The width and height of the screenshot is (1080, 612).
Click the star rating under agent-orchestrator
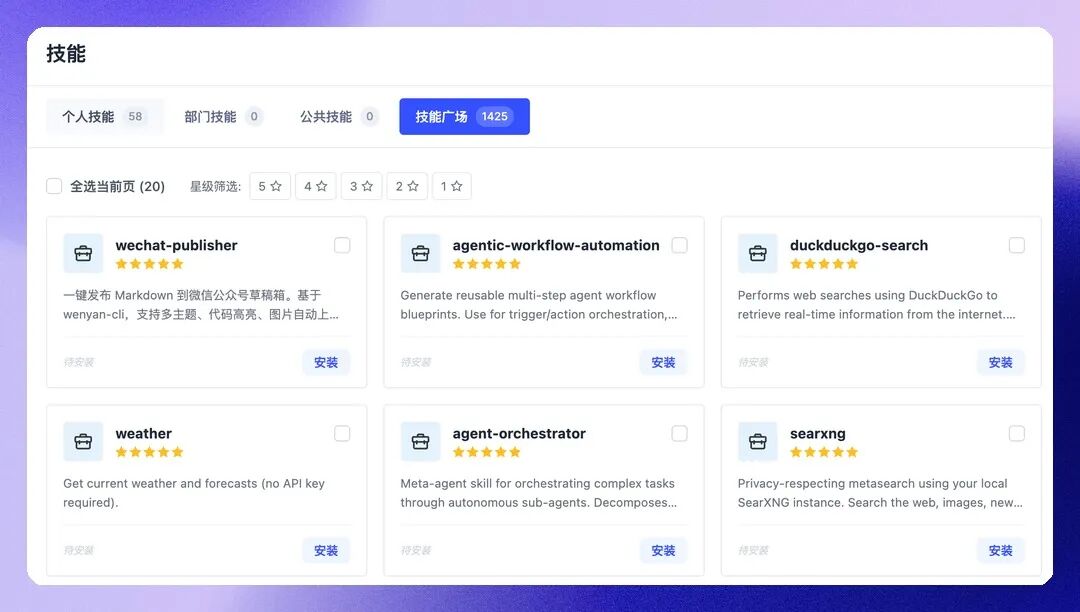coord(487,452)
